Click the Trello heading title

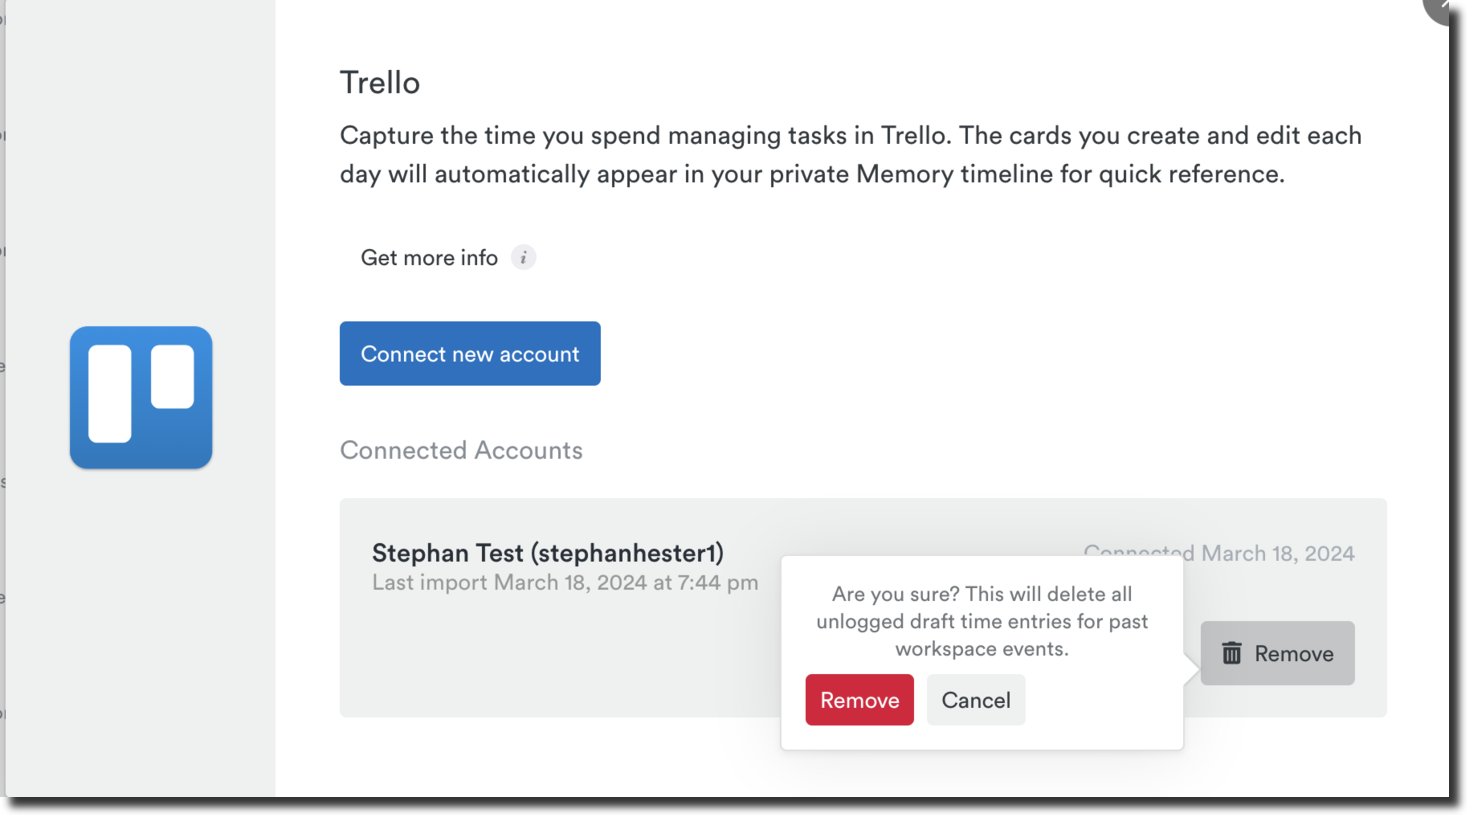(380, 82)
